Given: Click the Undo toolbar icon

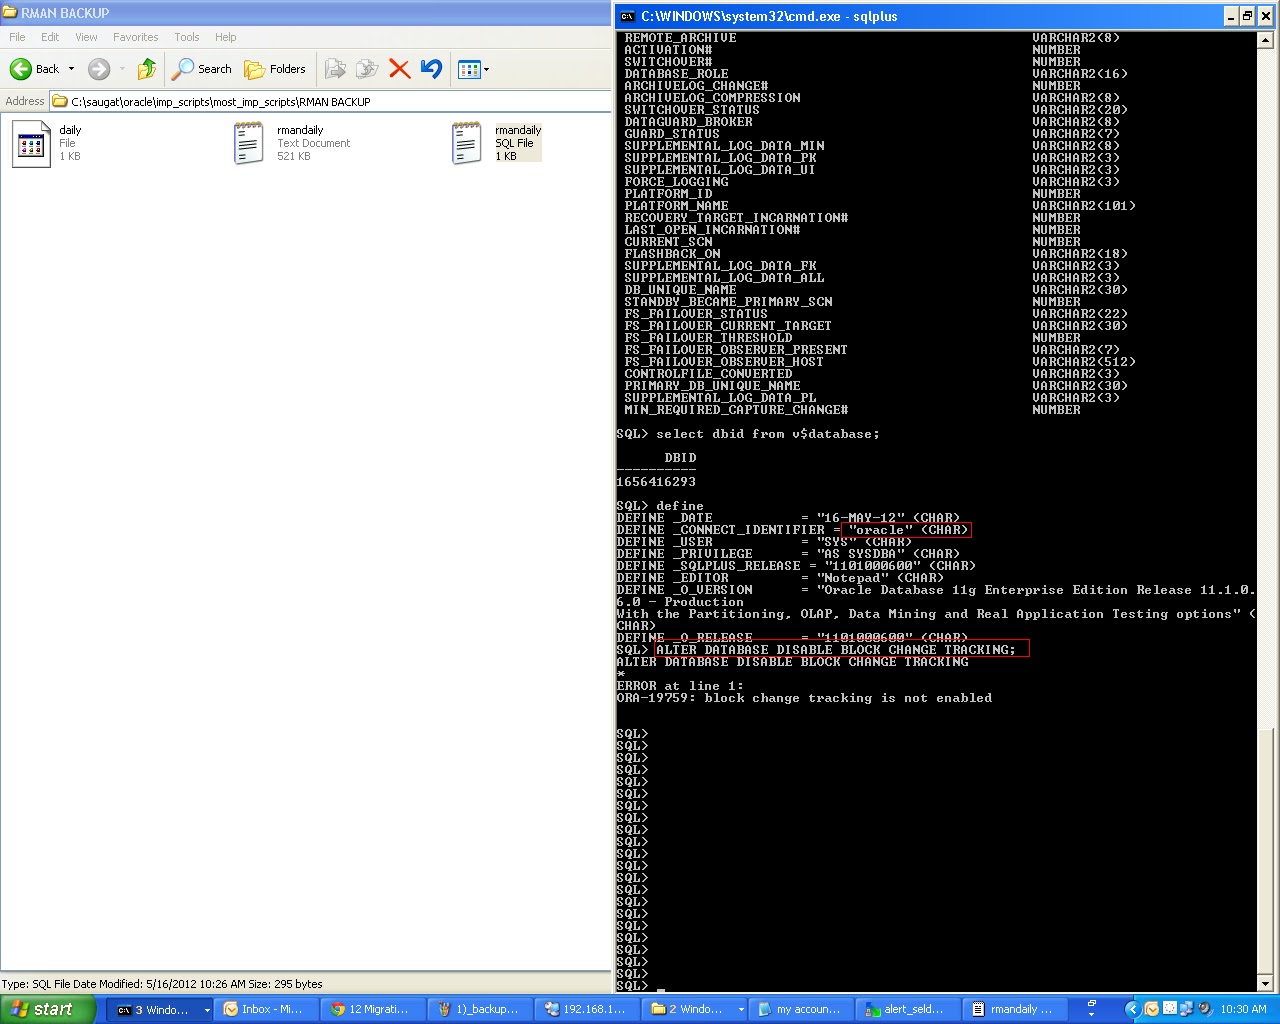Looking at the screenshot, I should pyautogui.click(x=430, y=69).
